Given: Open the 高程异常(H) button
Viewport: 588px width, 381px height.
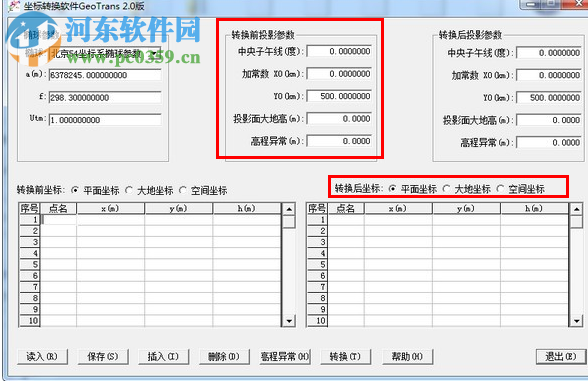Looking at the screenshot, I should (285, 357).
